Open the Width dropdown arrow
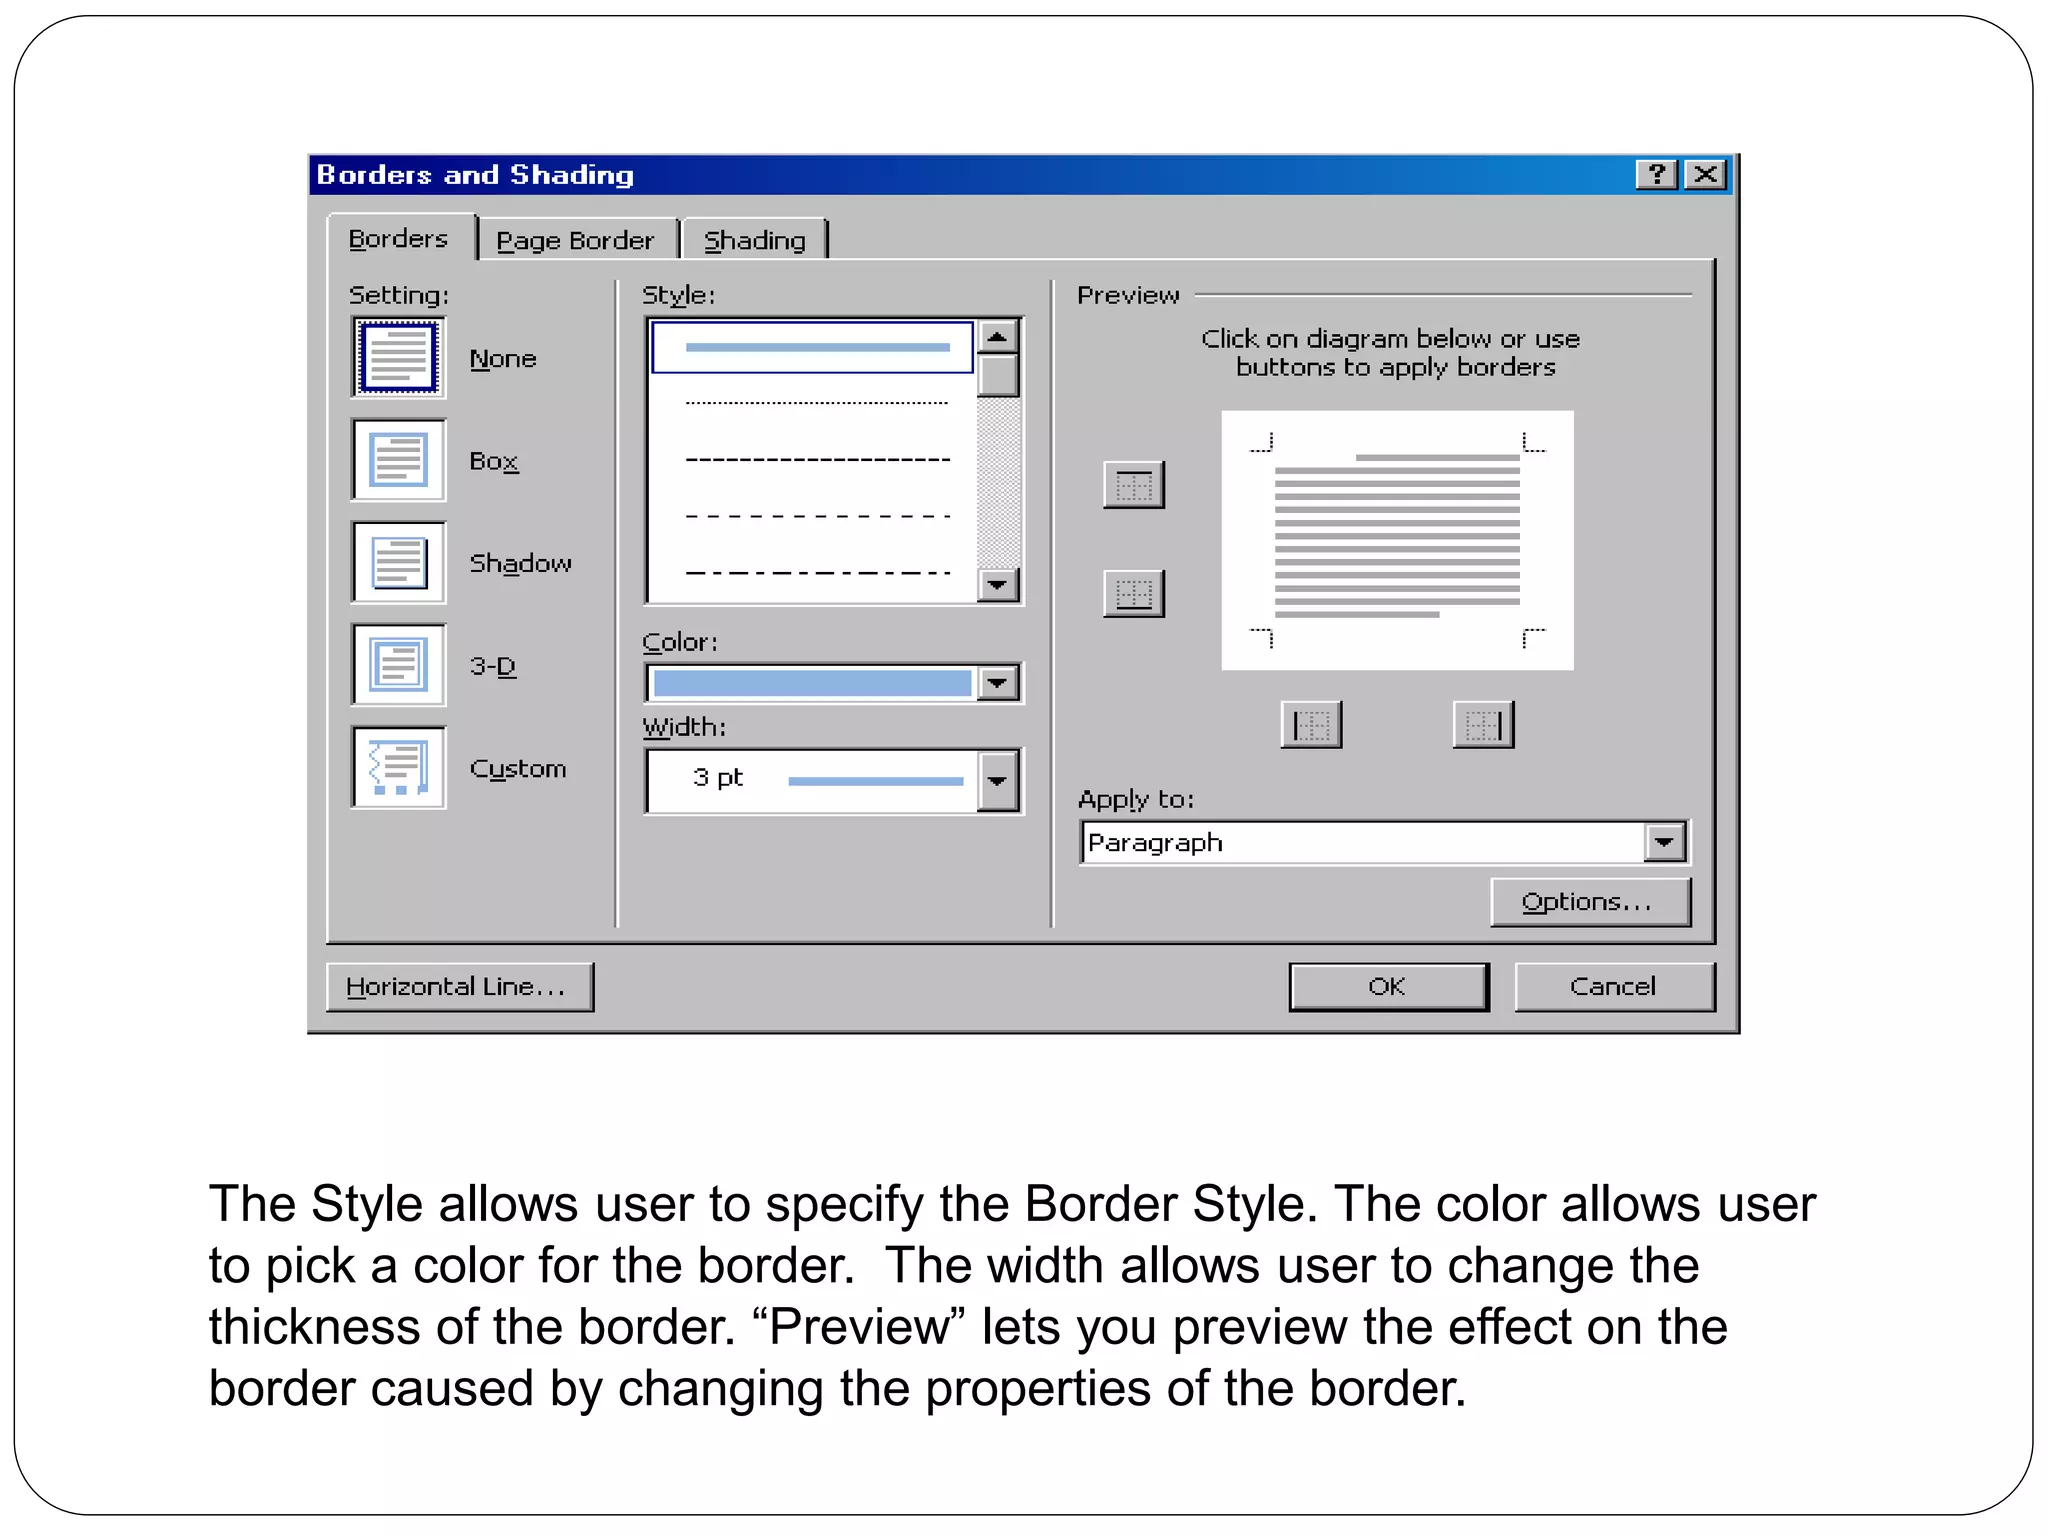 997,780
